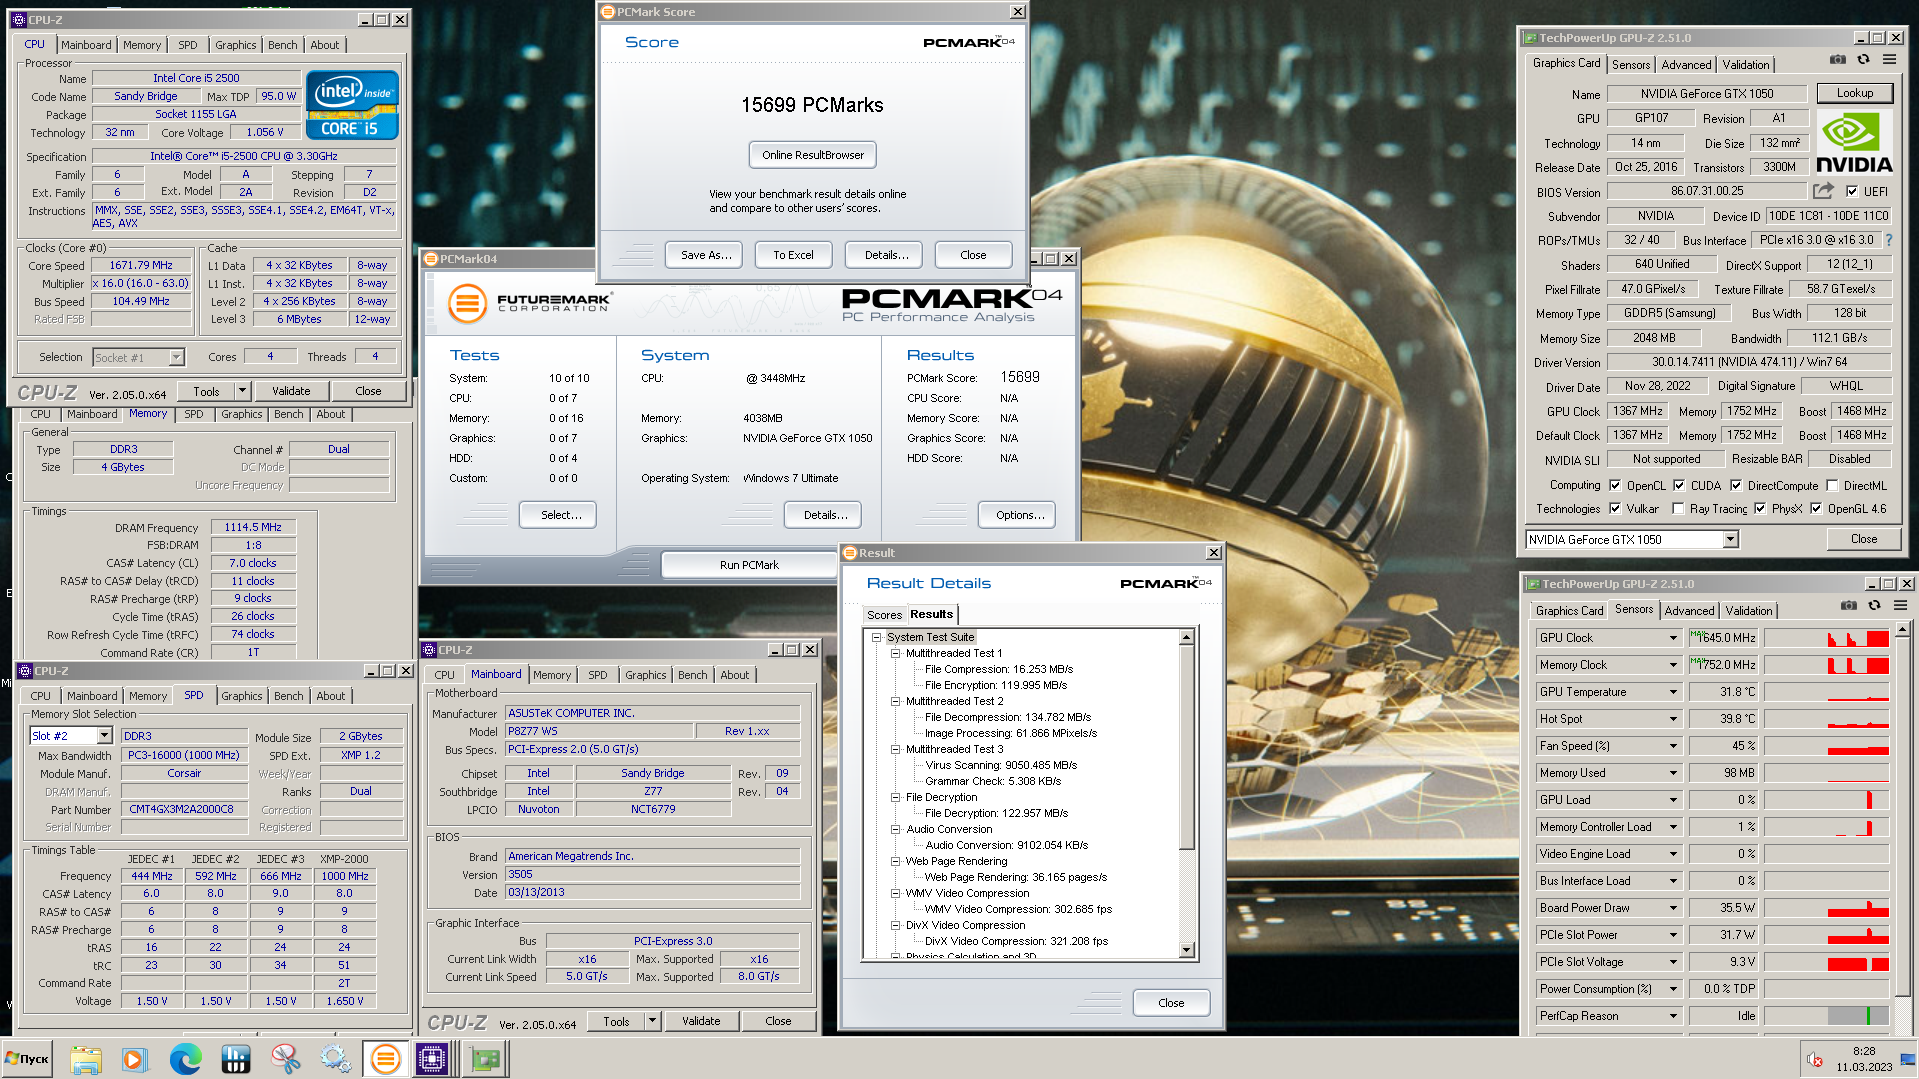
Task: Click the Save As... button
Action: [706, 255]
